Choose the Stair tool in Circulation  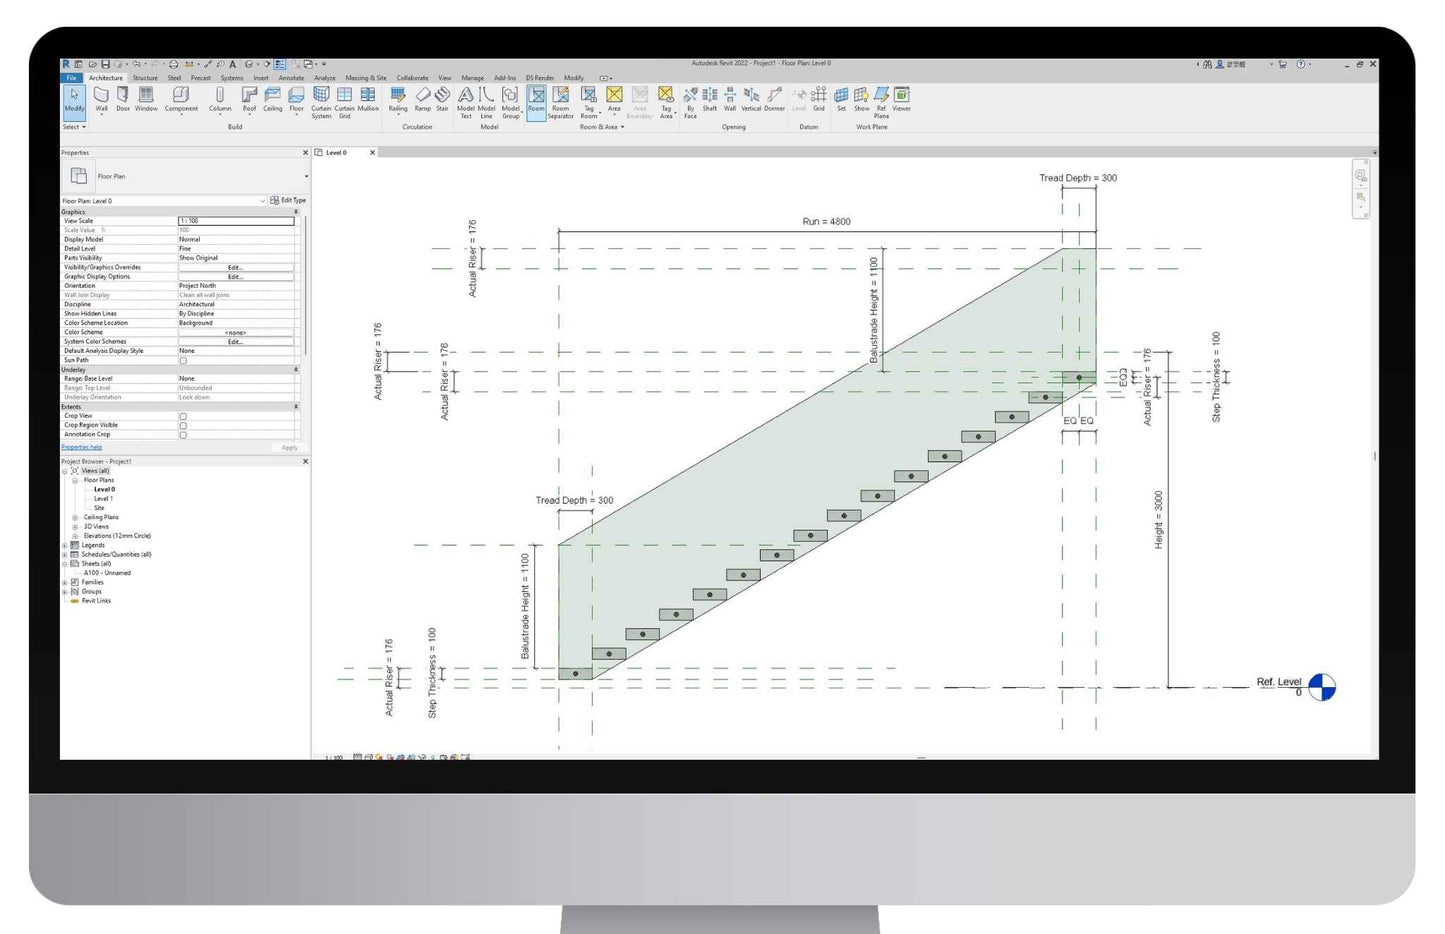coord(442,98)
